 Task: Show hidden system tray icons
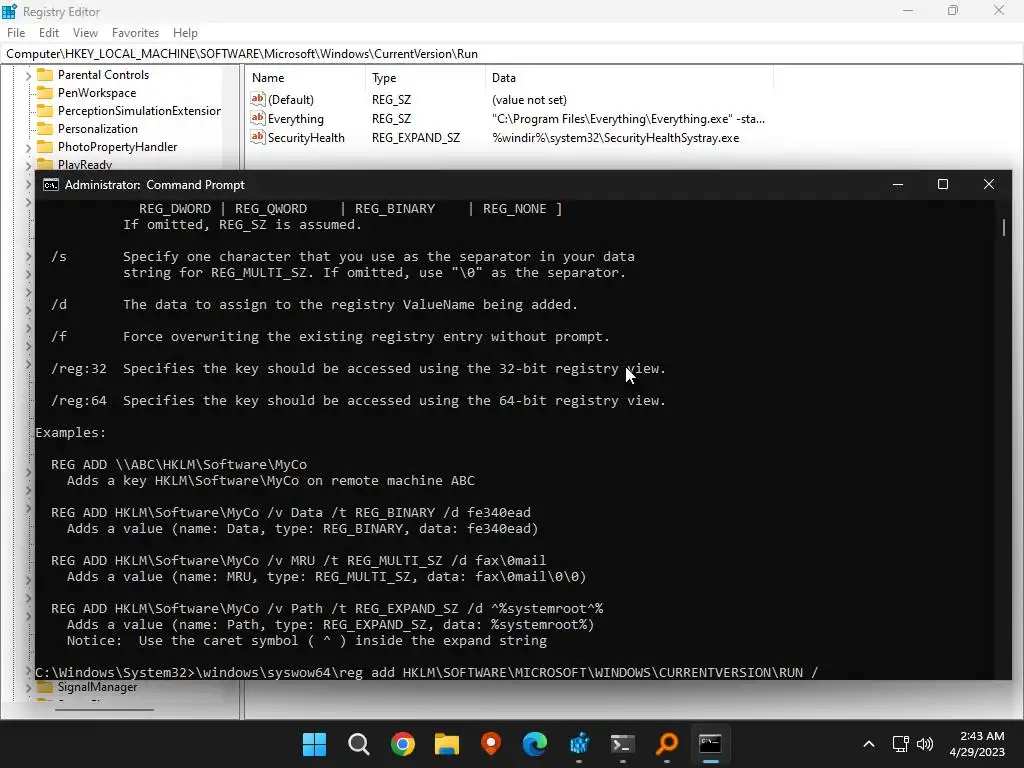click(x=869, y=744)
